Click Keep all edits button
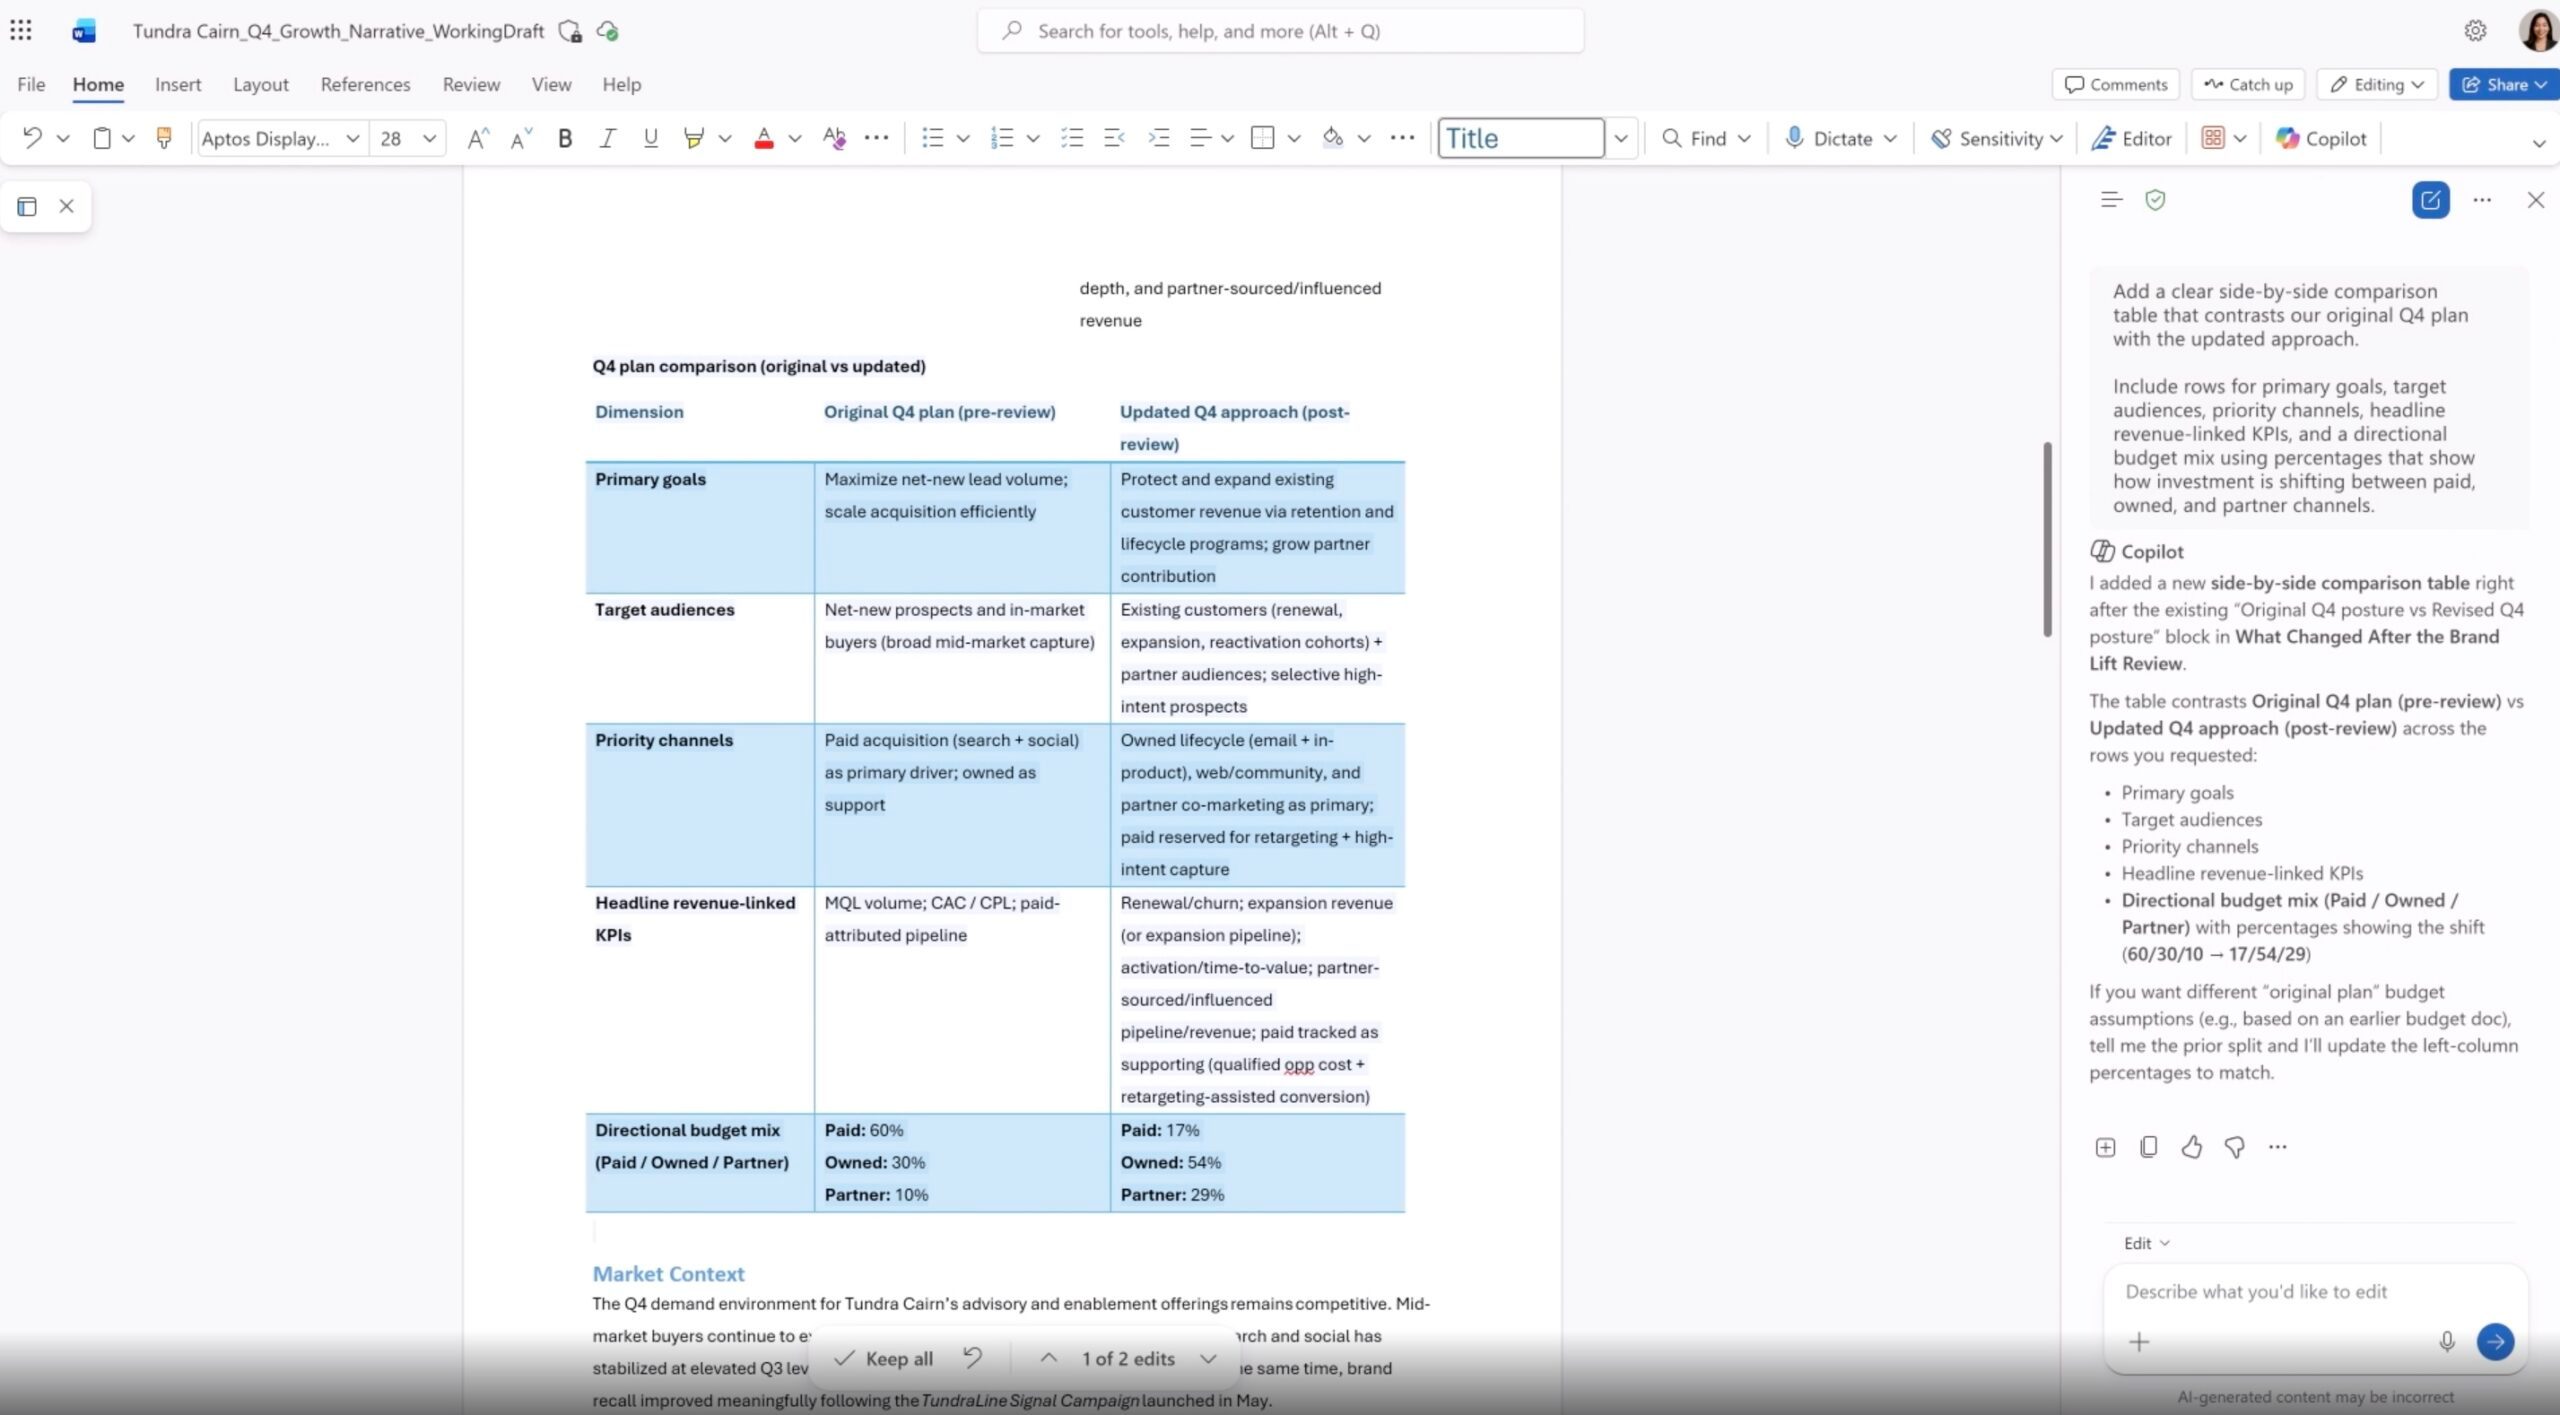This screenshot has width=2560, height=1415. [x=884, y=1358]
